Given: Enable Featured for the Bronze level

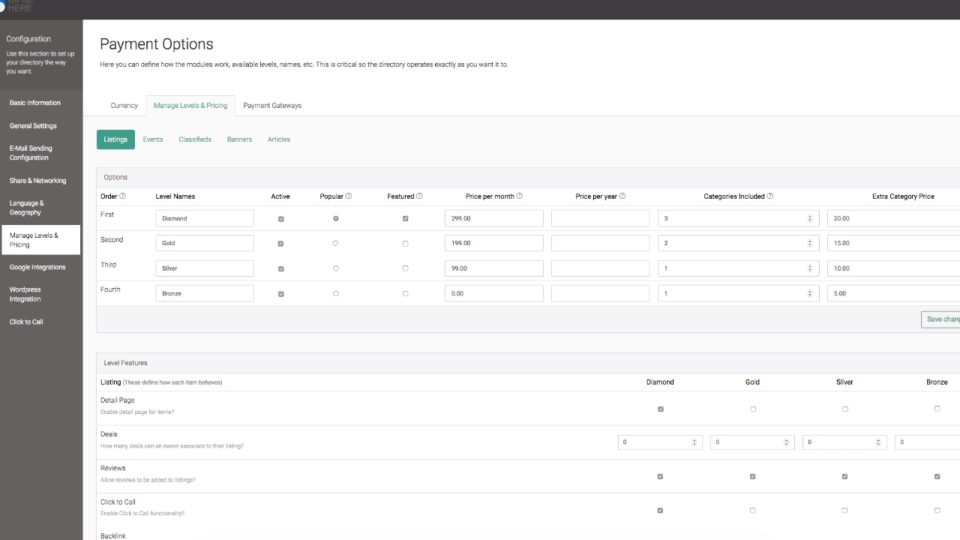Looking at the screenshot, I should [405, 293].
